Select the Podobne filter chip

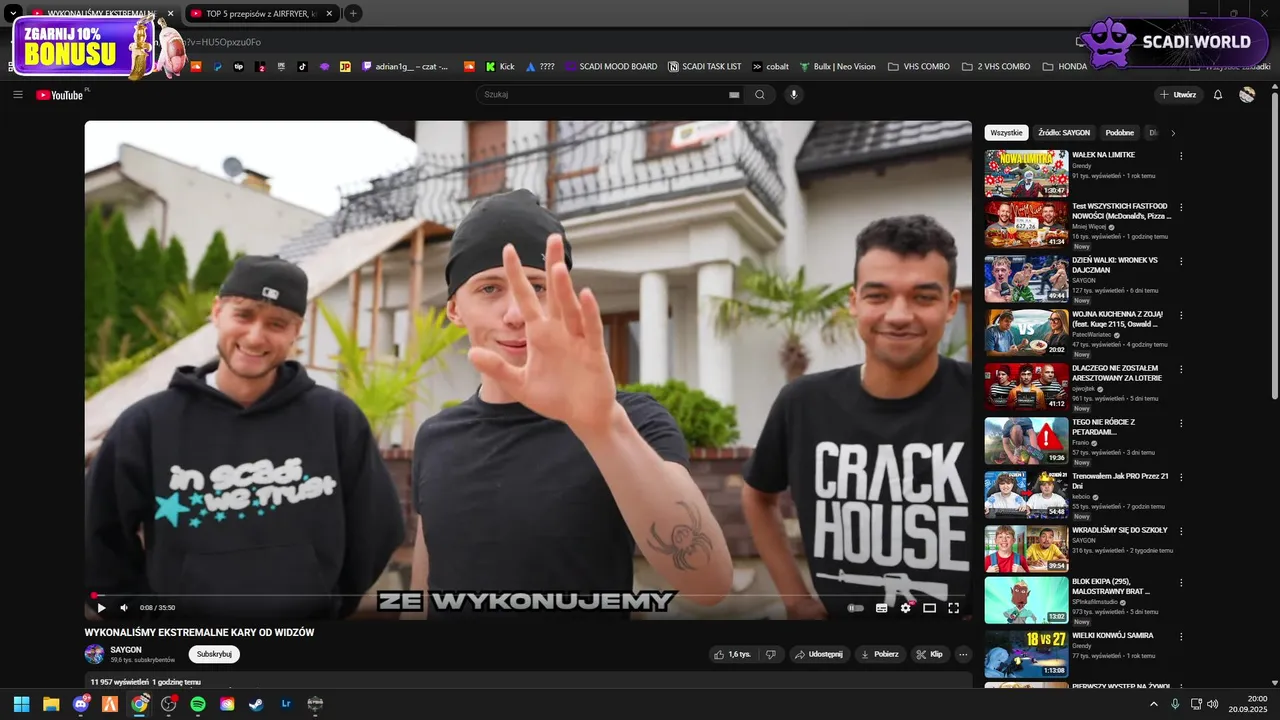pyautogui.click(x=1120, y=132)
